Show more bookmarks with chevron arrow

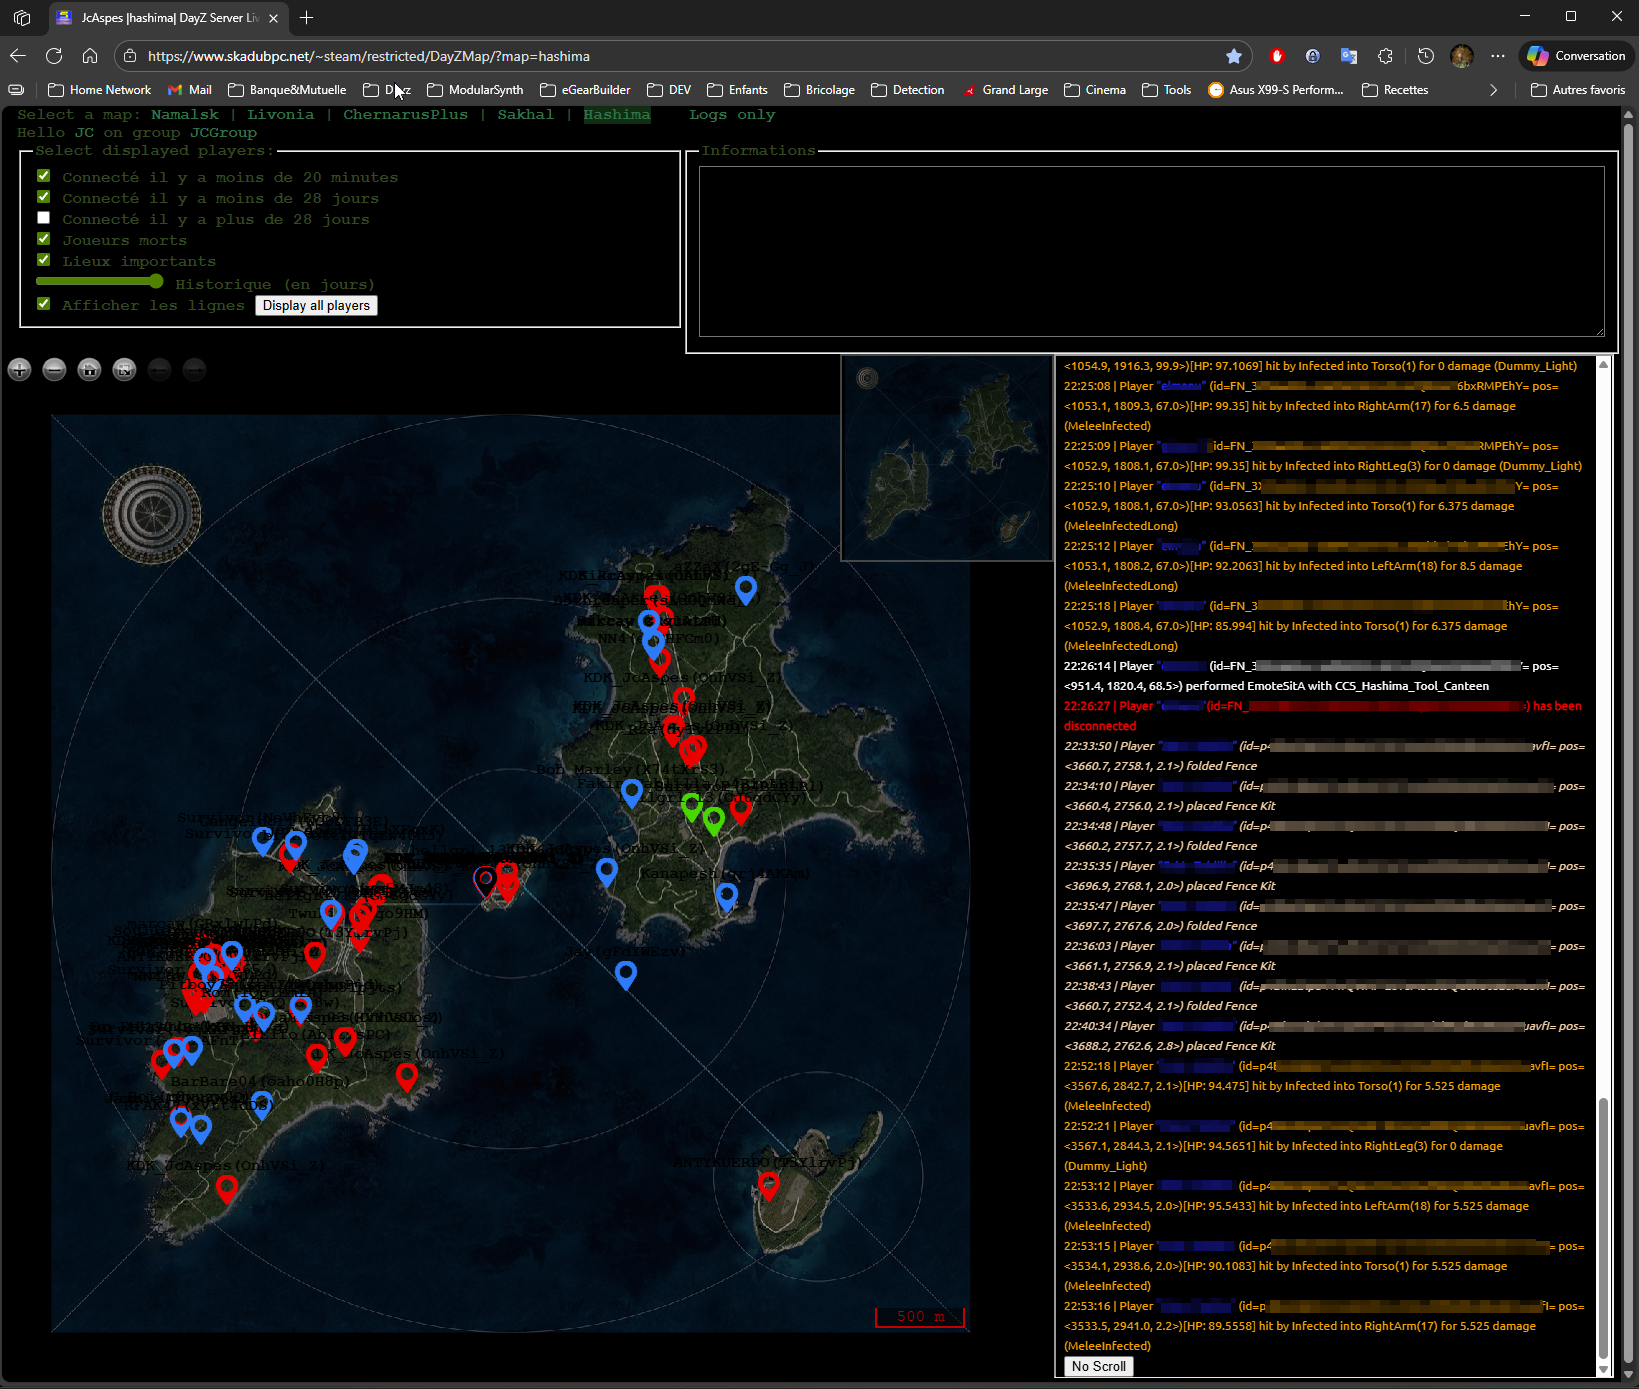pos(1493,90)
